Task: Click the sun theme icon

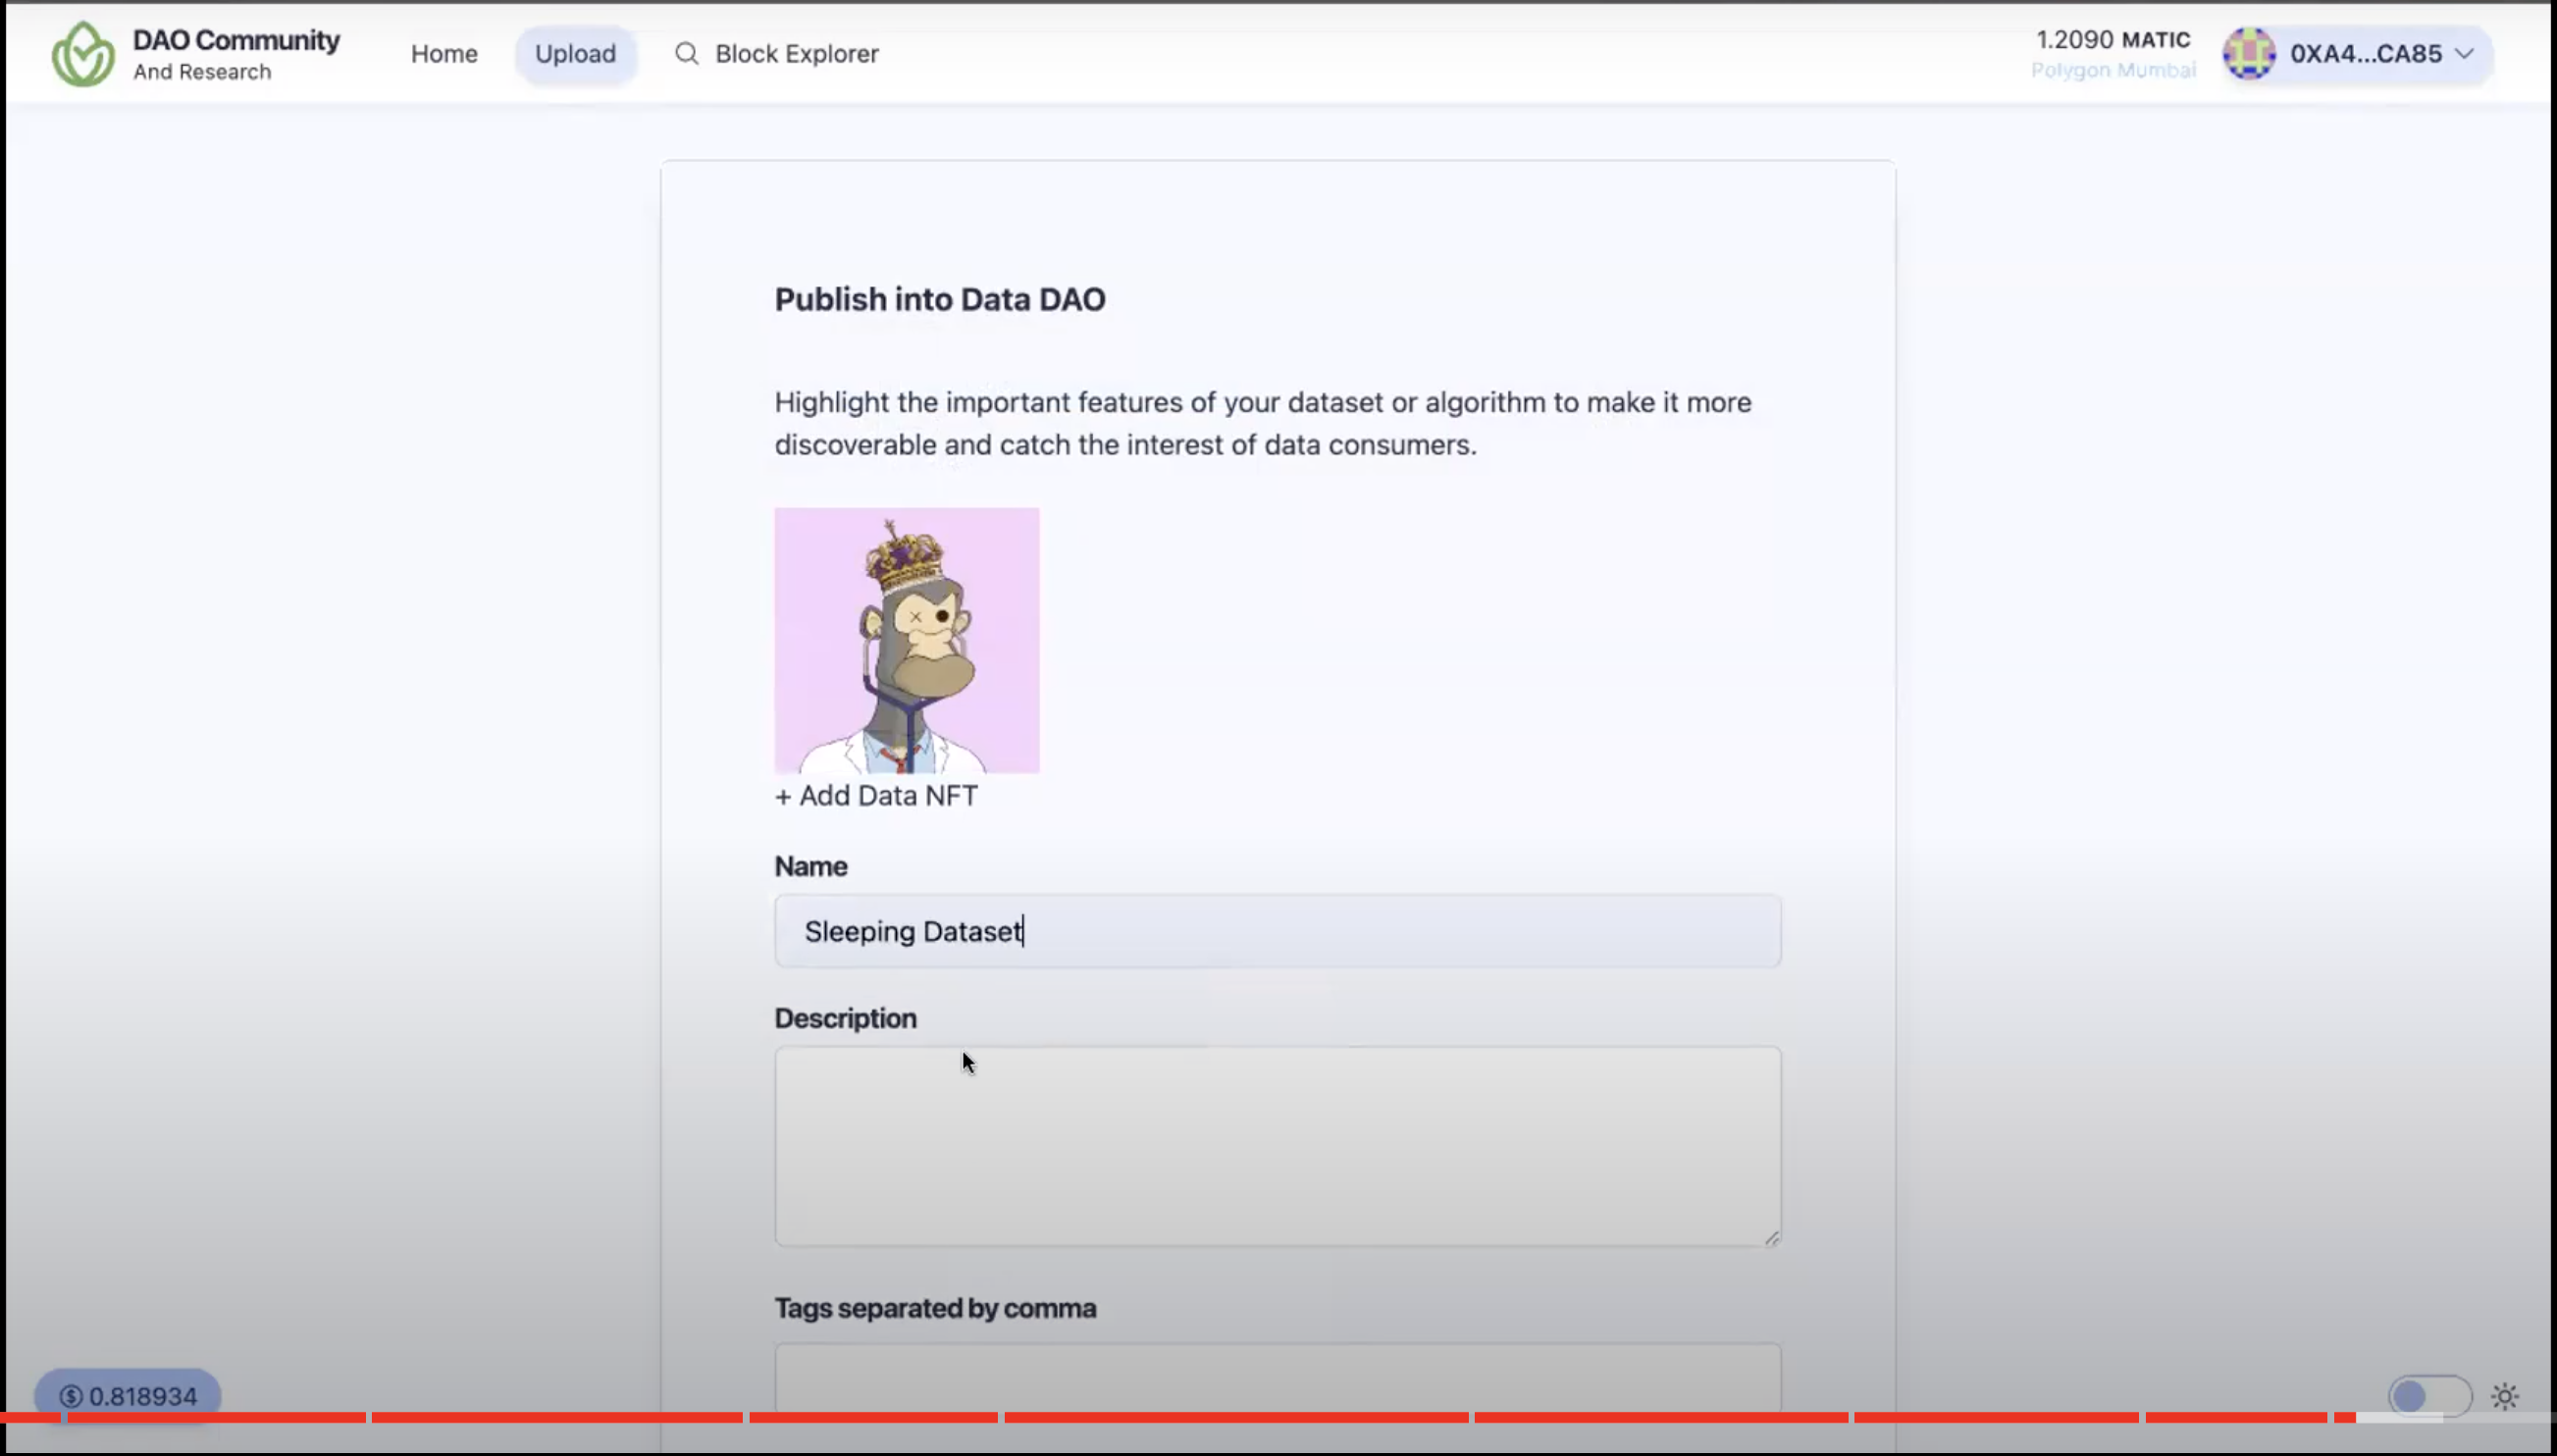Action: 2504,1396
